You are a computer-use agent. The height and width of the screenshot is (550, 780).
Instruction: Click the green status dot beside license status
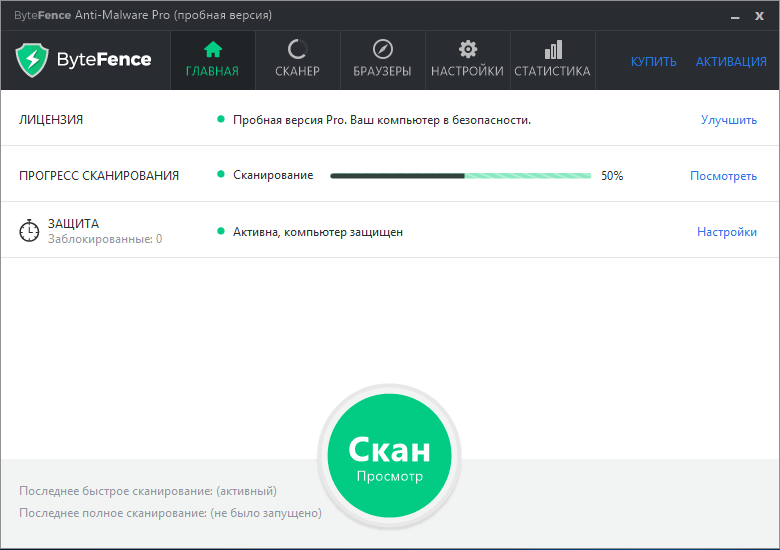coord(221,119)
